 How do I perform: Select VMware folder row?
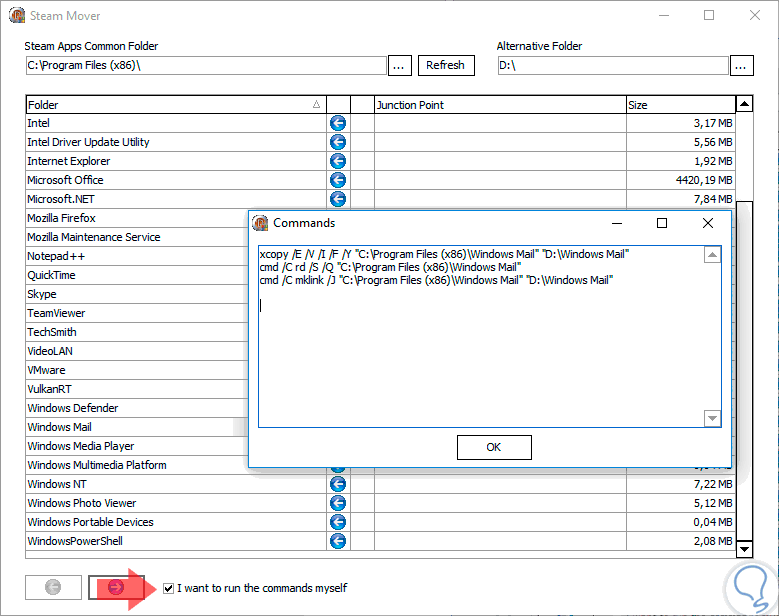click(x=137, y=370)
